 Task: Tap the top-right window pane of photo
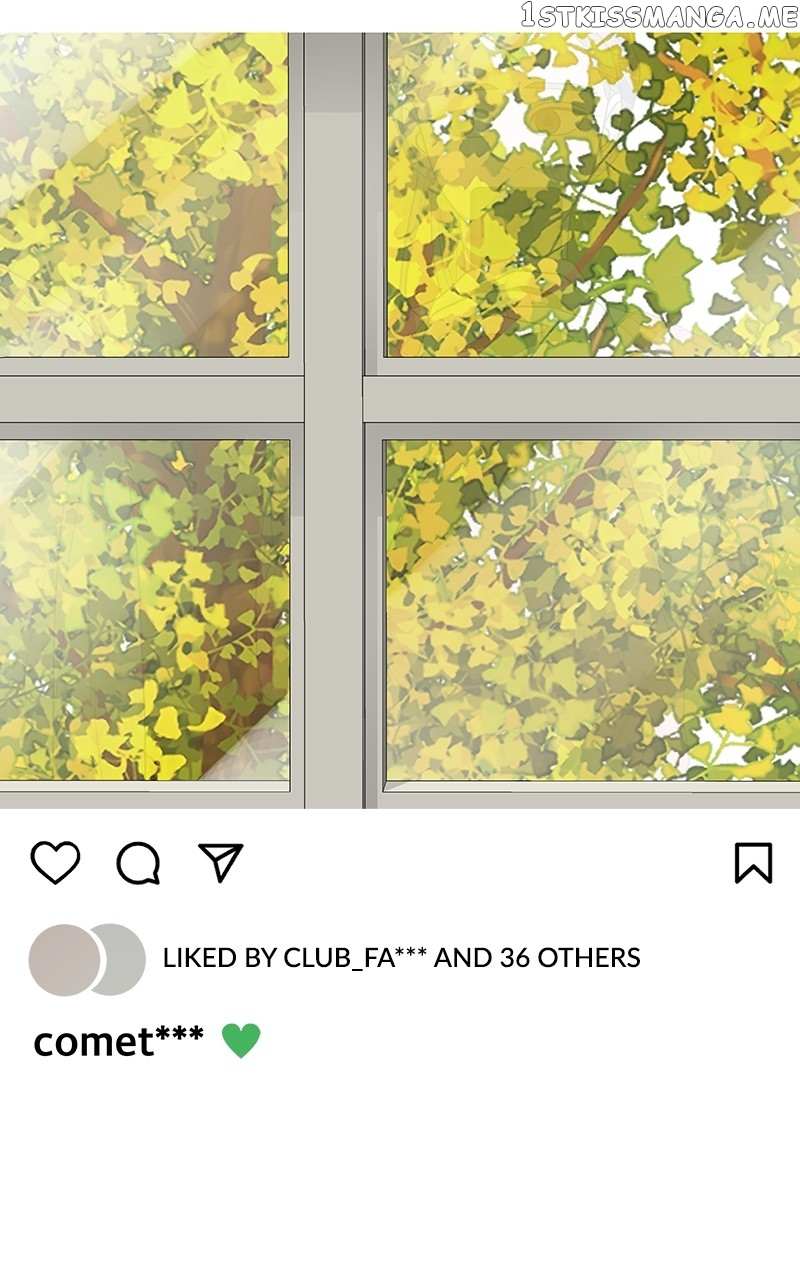click(x=593, y=195)
